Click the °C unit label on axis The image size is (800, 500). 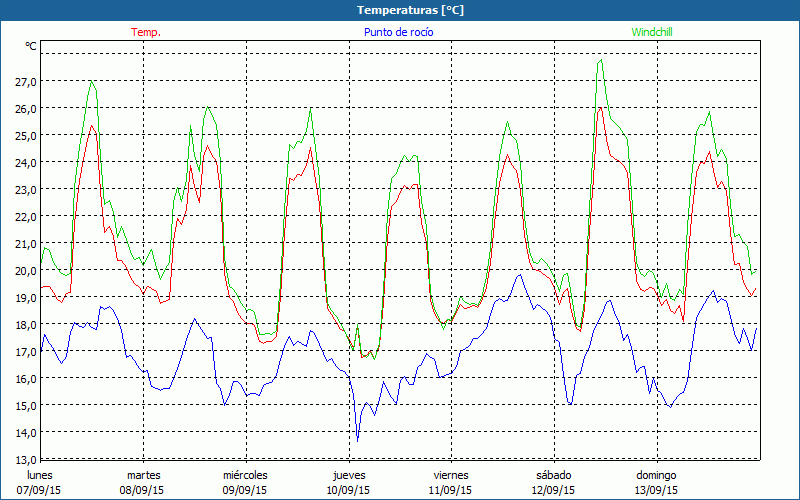31,47
